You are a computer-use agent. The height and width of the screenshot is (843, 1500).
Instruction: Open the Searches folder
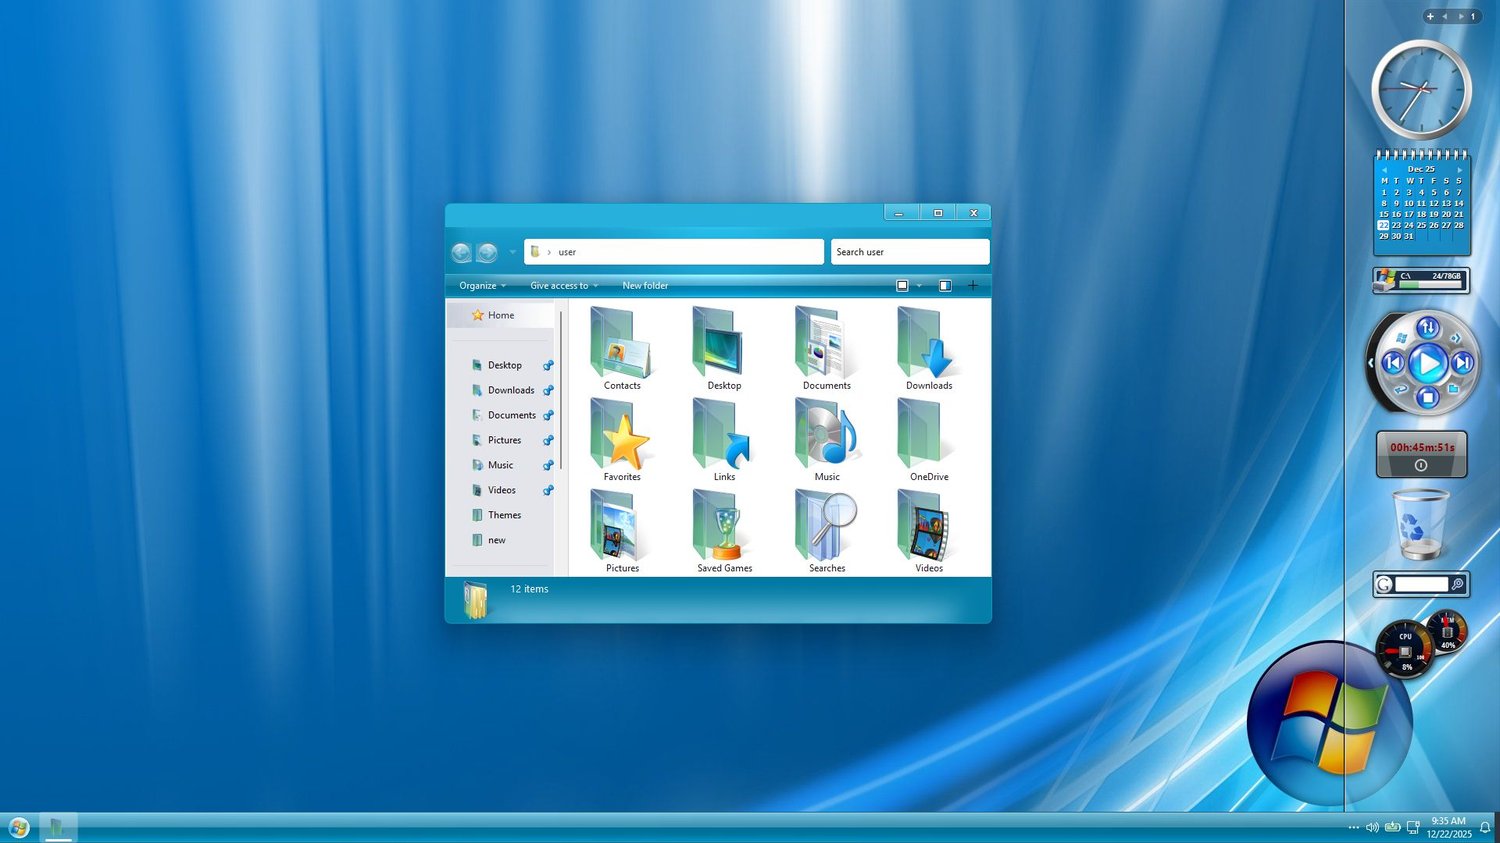pyautogui.click(x=827, y=531)
